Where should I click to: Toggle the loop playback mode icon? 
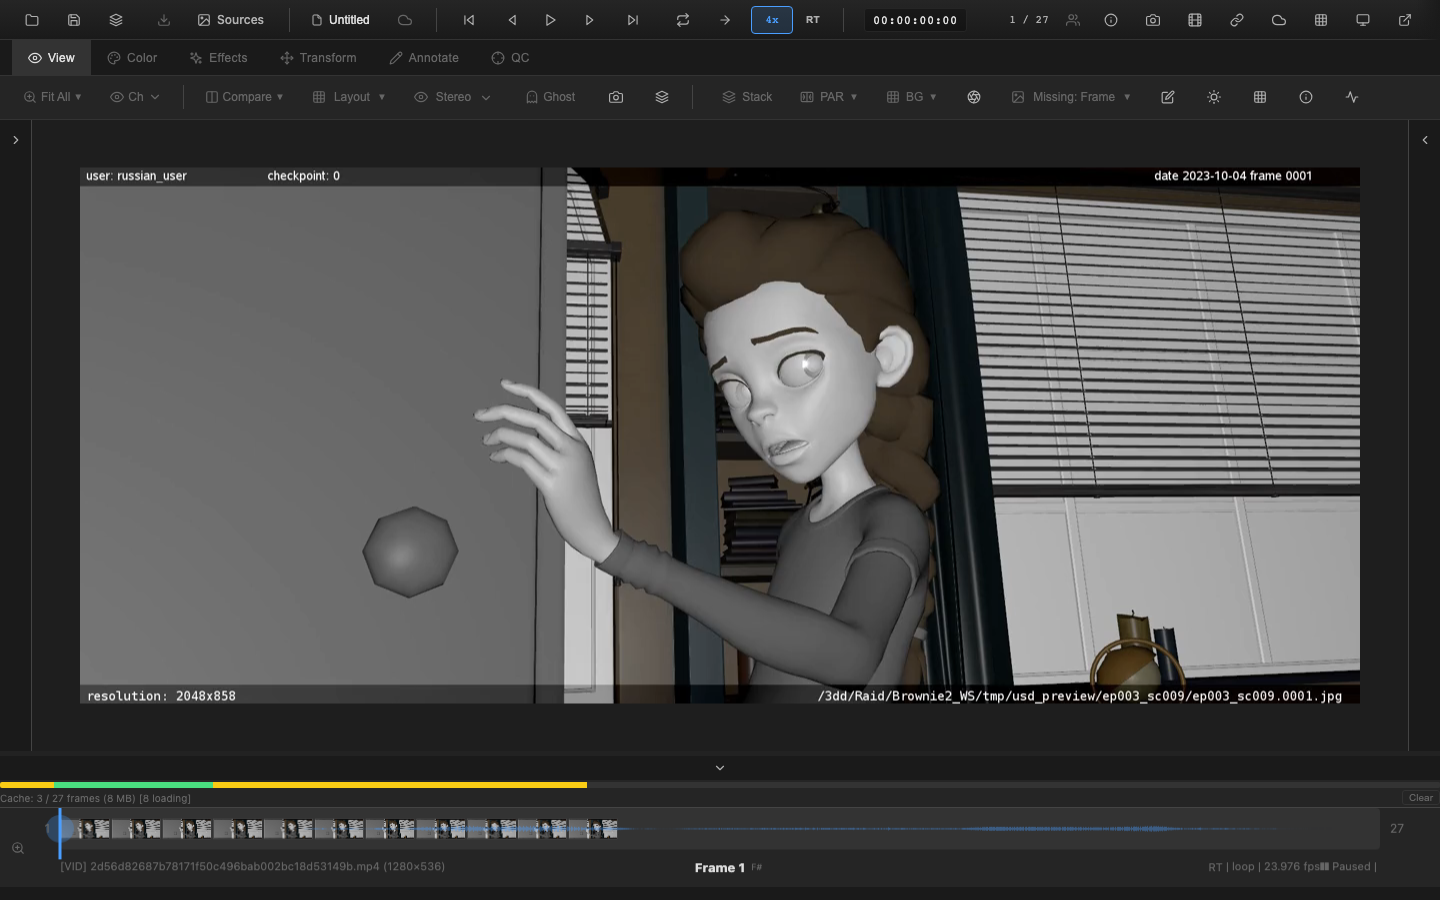tap(683, 20)
